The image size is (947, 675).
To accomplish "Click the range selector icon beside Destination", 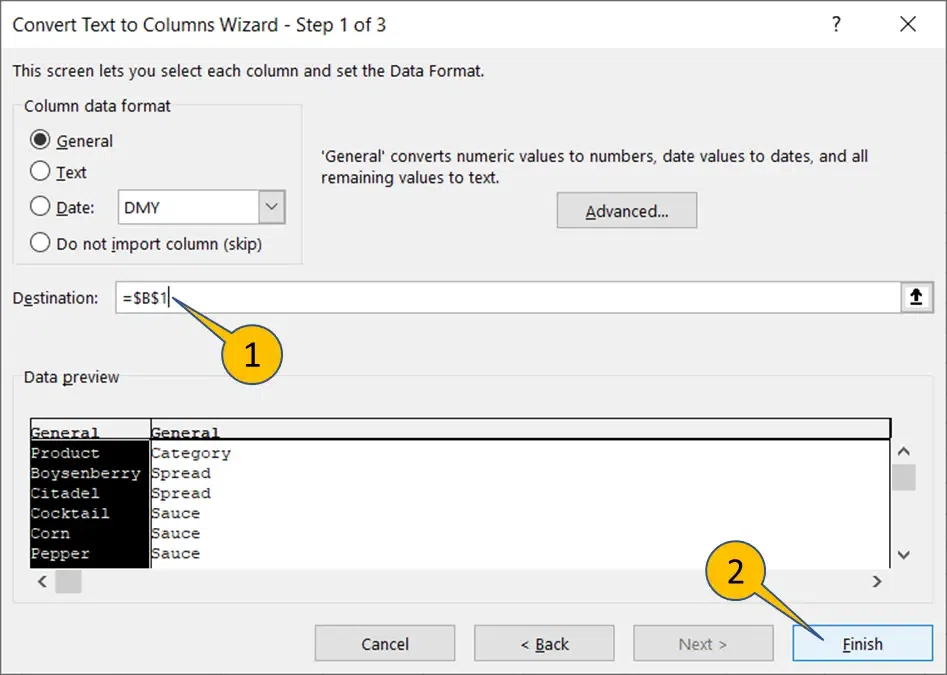I will point(917,297).
